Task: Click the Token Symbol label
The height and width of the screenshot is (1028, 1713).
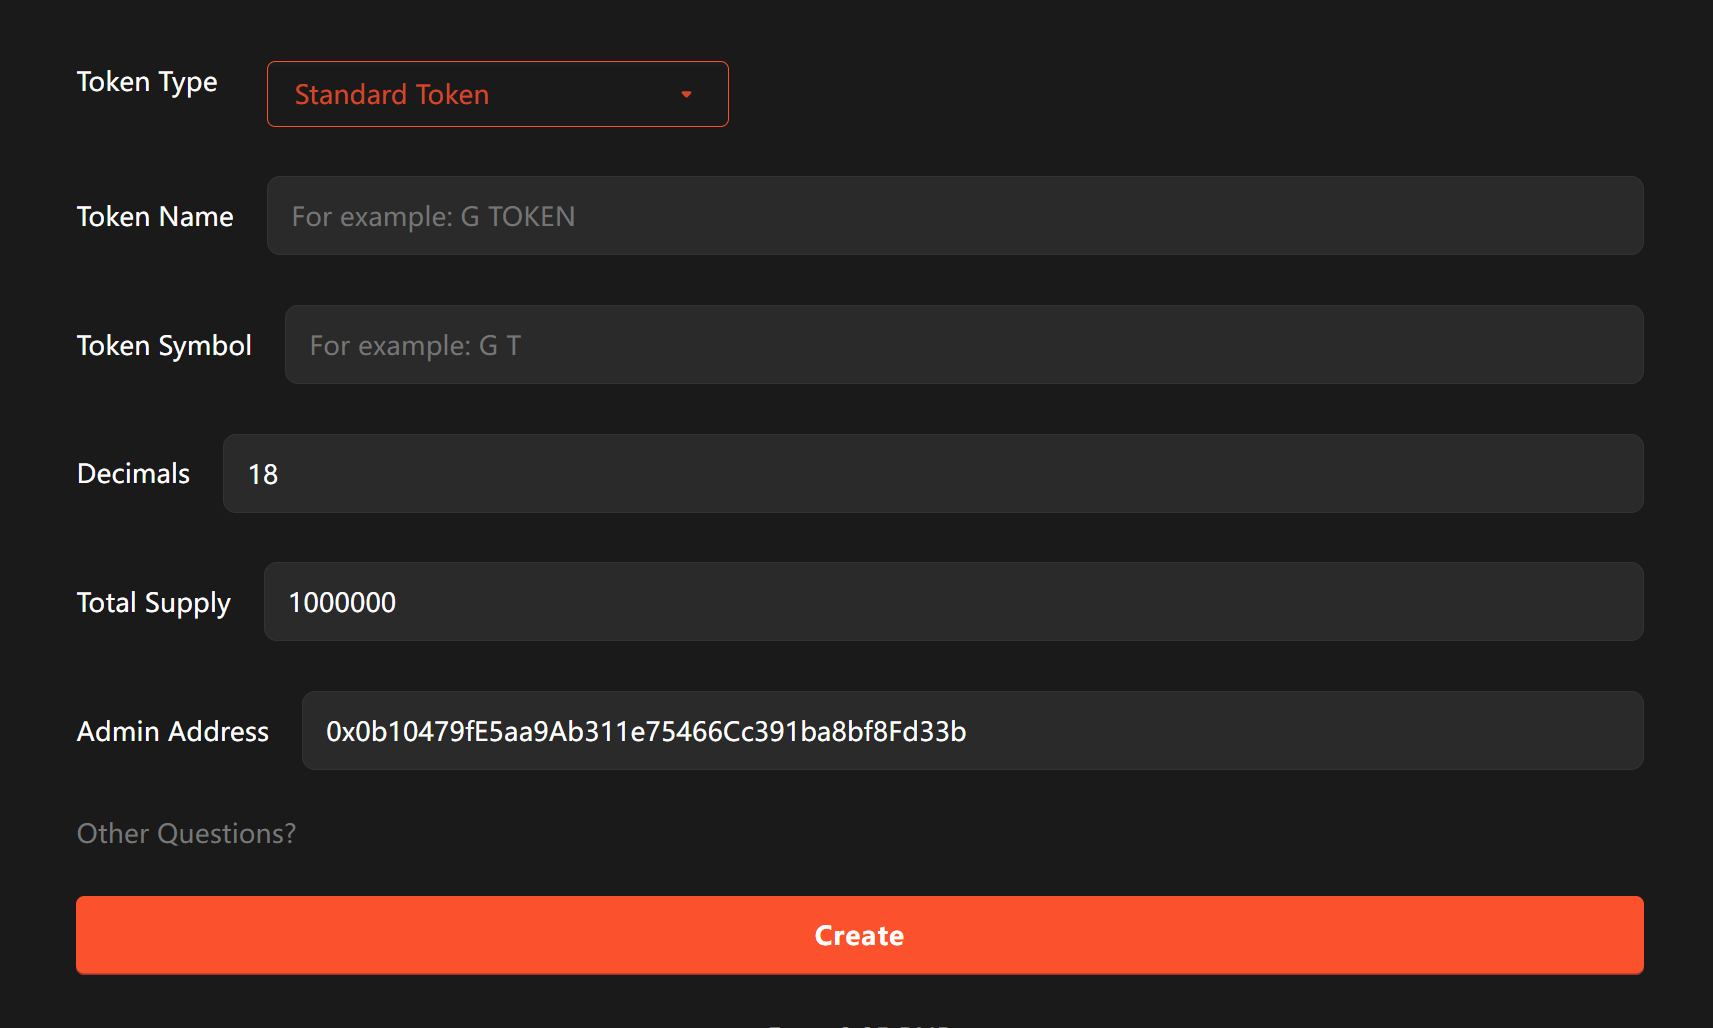Action: 164,345
